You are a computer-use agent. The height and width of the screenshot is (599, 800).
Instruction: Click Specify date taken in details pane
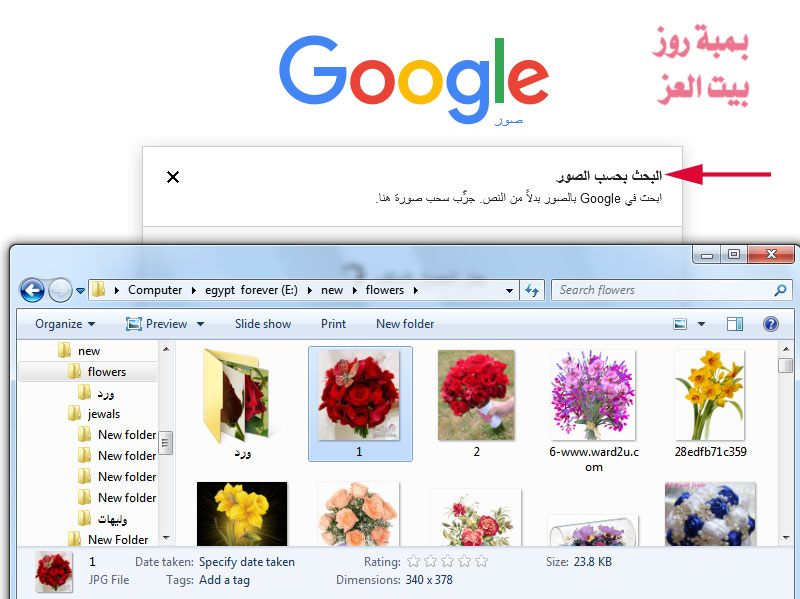247,562
